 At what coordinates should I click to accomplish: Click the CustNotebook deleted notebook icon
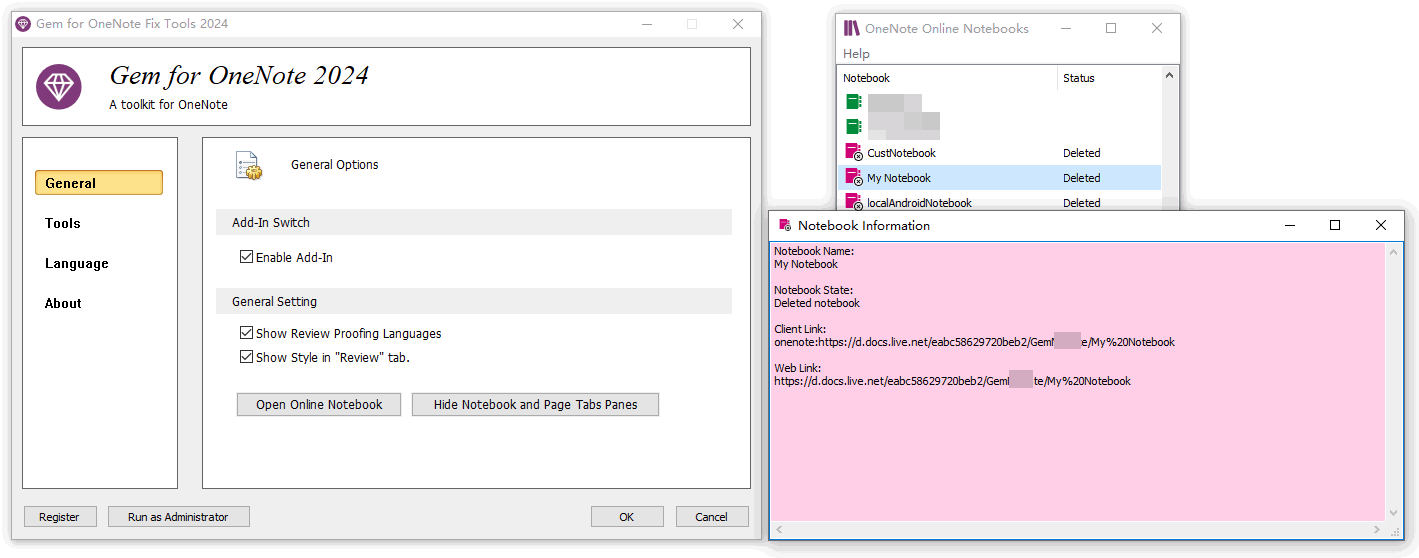[853, 152]
